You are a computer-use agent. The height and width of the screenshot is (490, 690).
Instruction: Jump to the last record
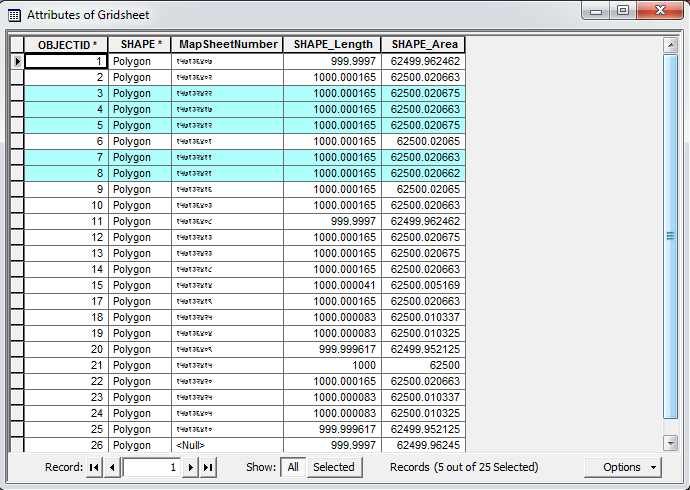click(208, 467)
